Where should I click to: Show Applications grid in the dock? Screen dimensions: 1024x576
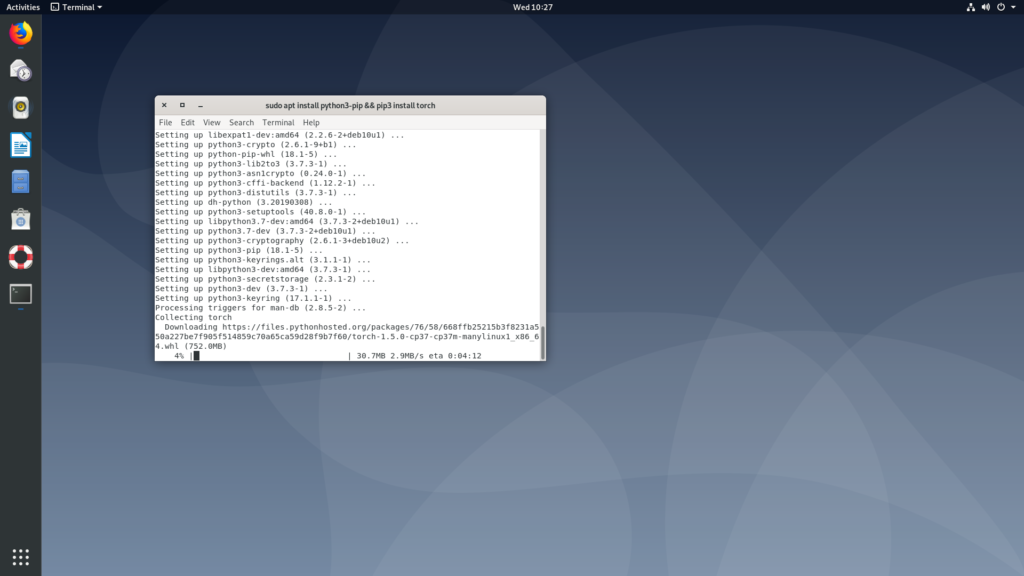21,557
